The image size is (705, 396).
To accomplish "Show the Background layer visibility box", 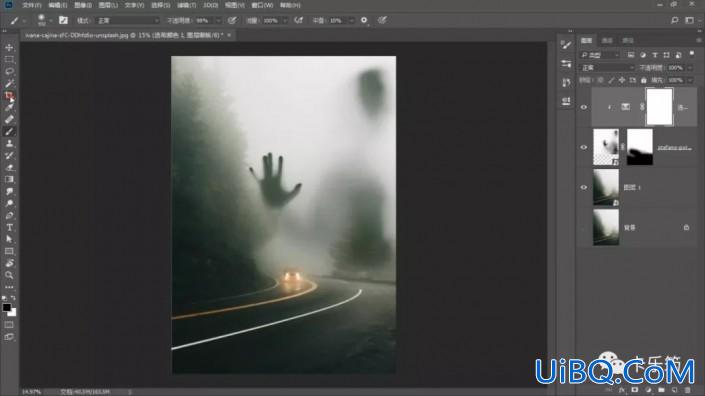I will [584, 227].
